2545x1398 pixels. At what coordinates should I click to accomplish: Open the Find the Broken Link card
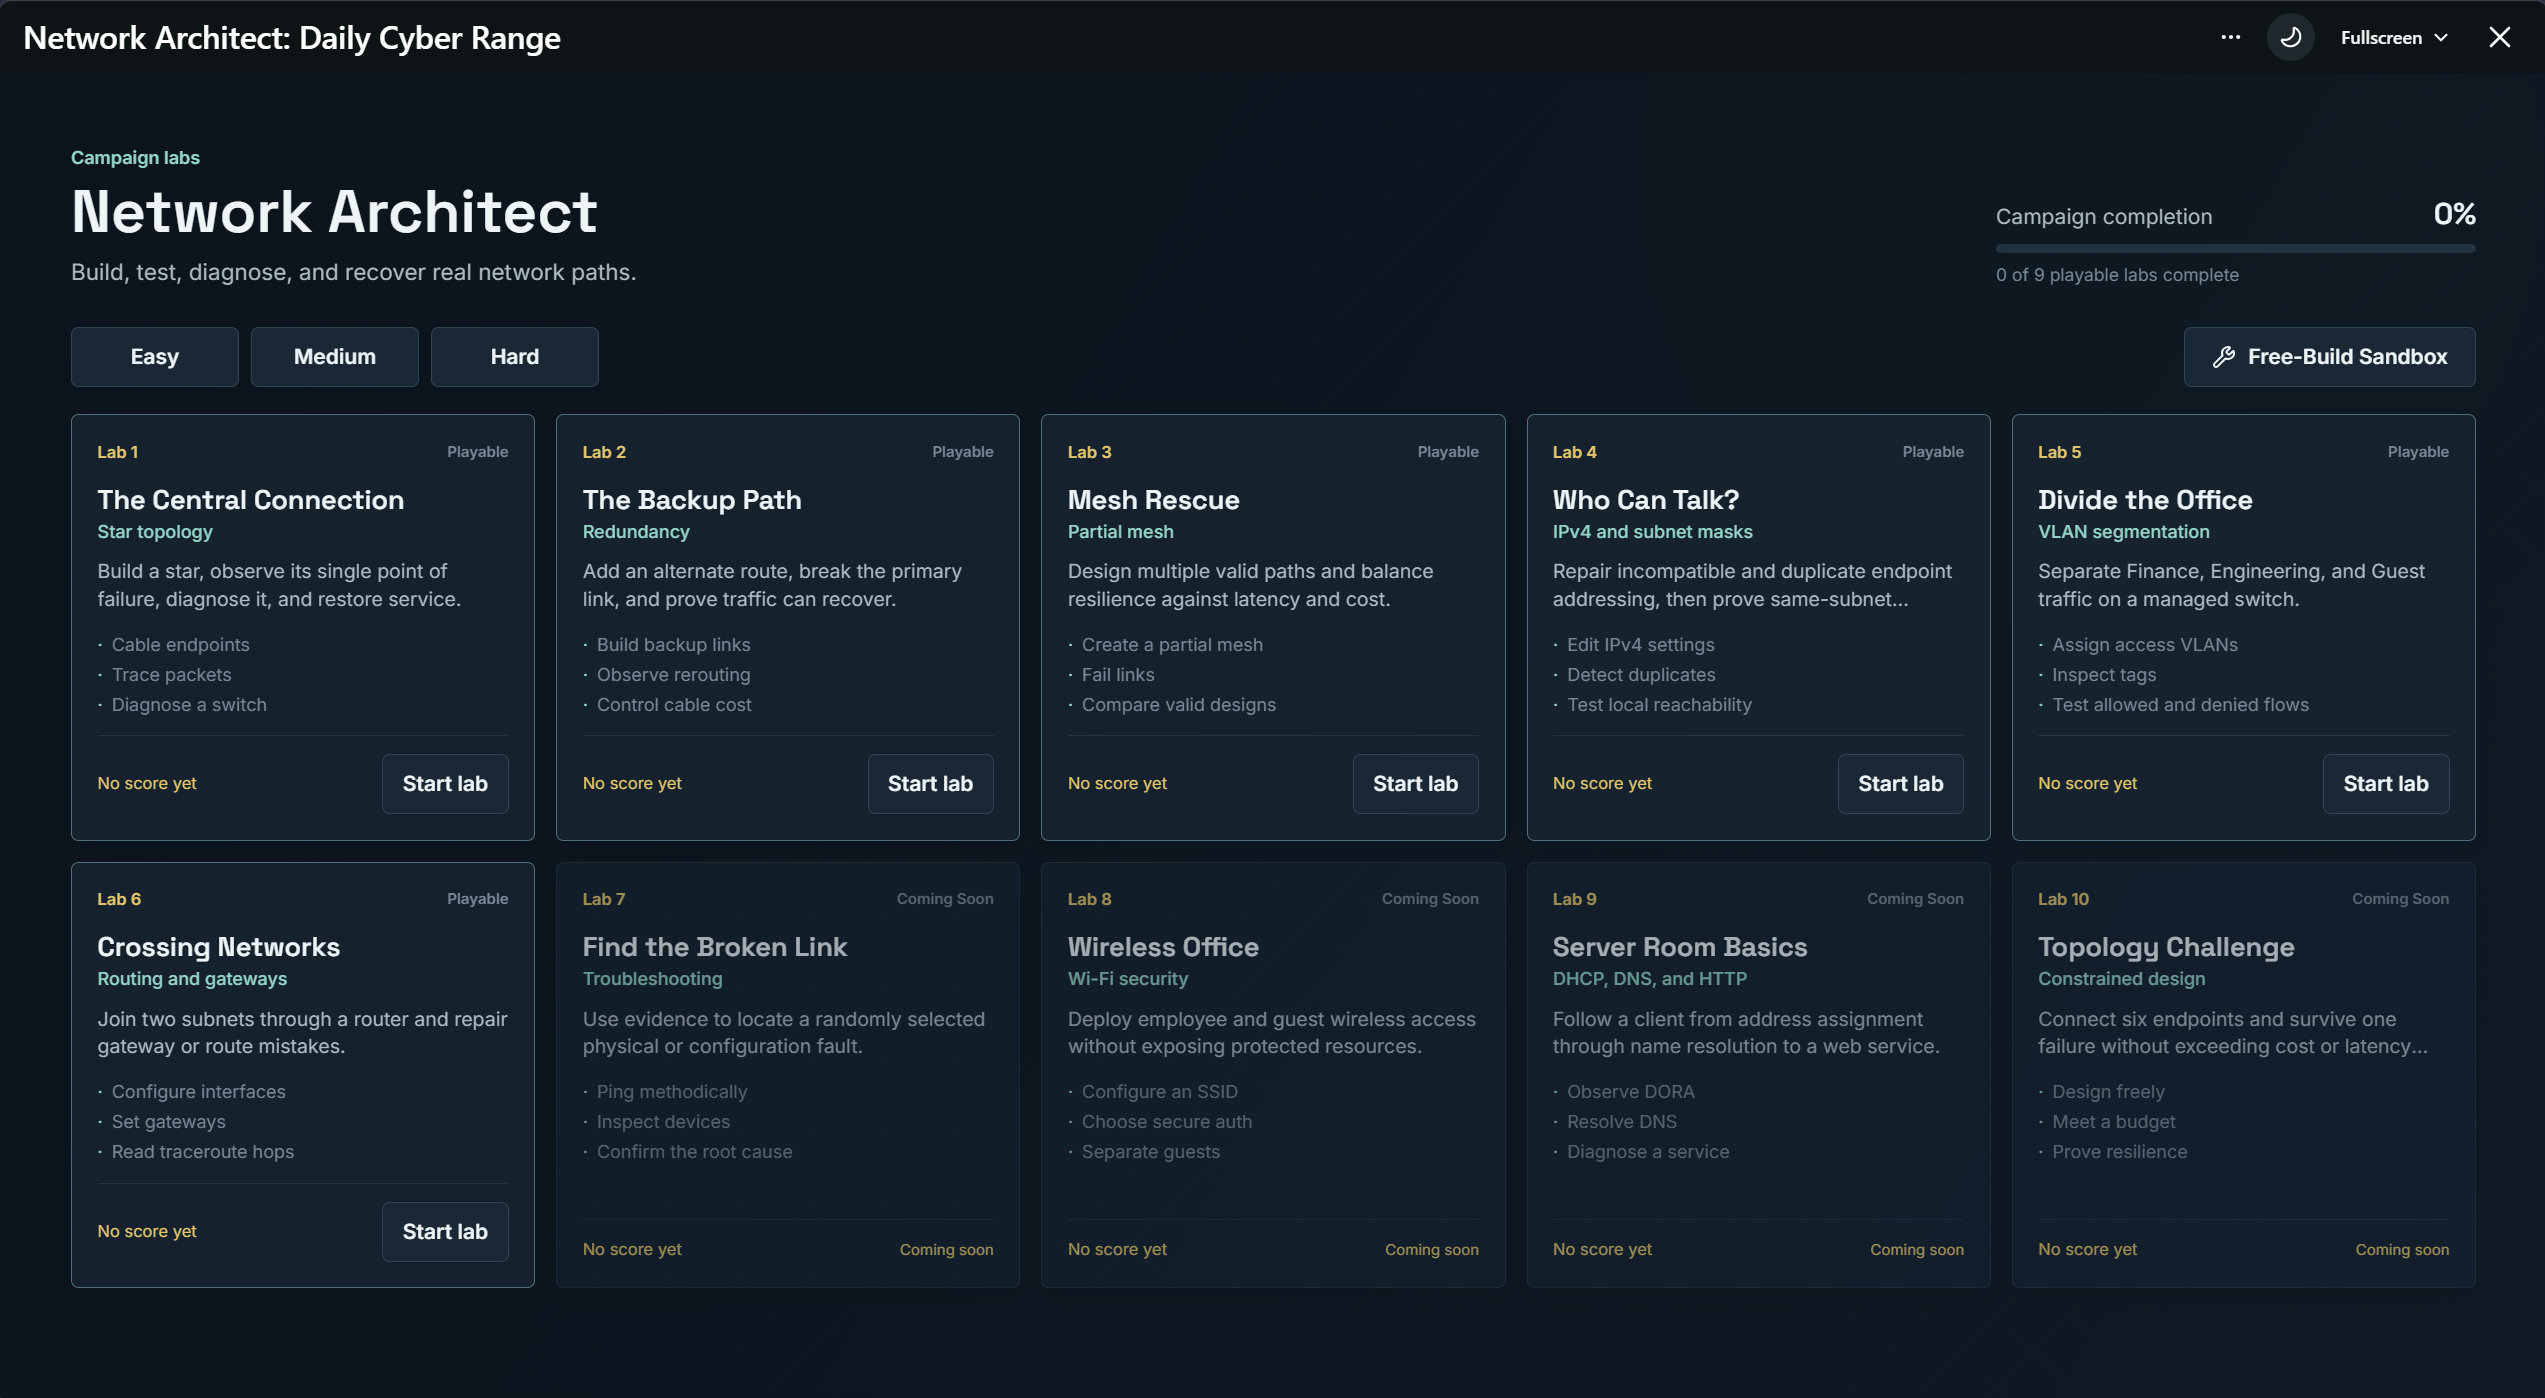pos(788,1075)
